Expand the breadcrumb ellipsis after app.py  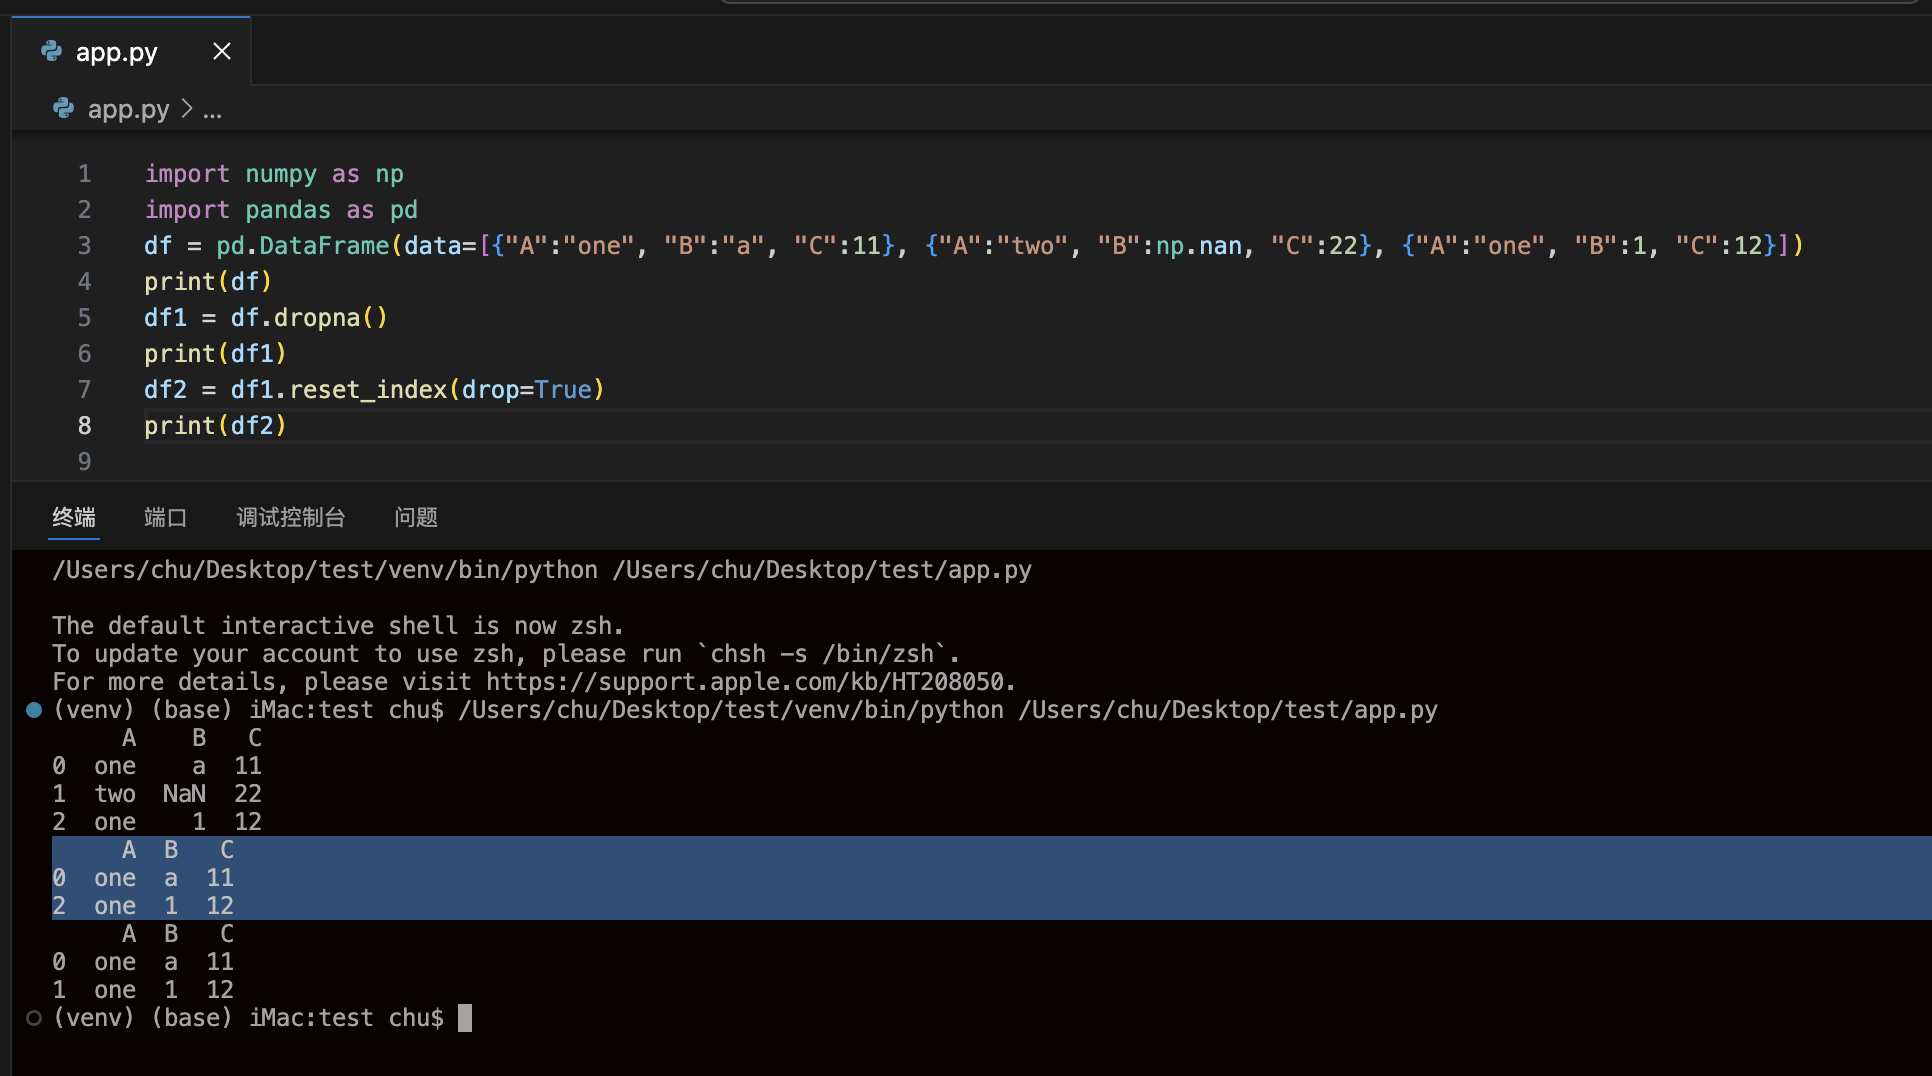click(212, 110)
